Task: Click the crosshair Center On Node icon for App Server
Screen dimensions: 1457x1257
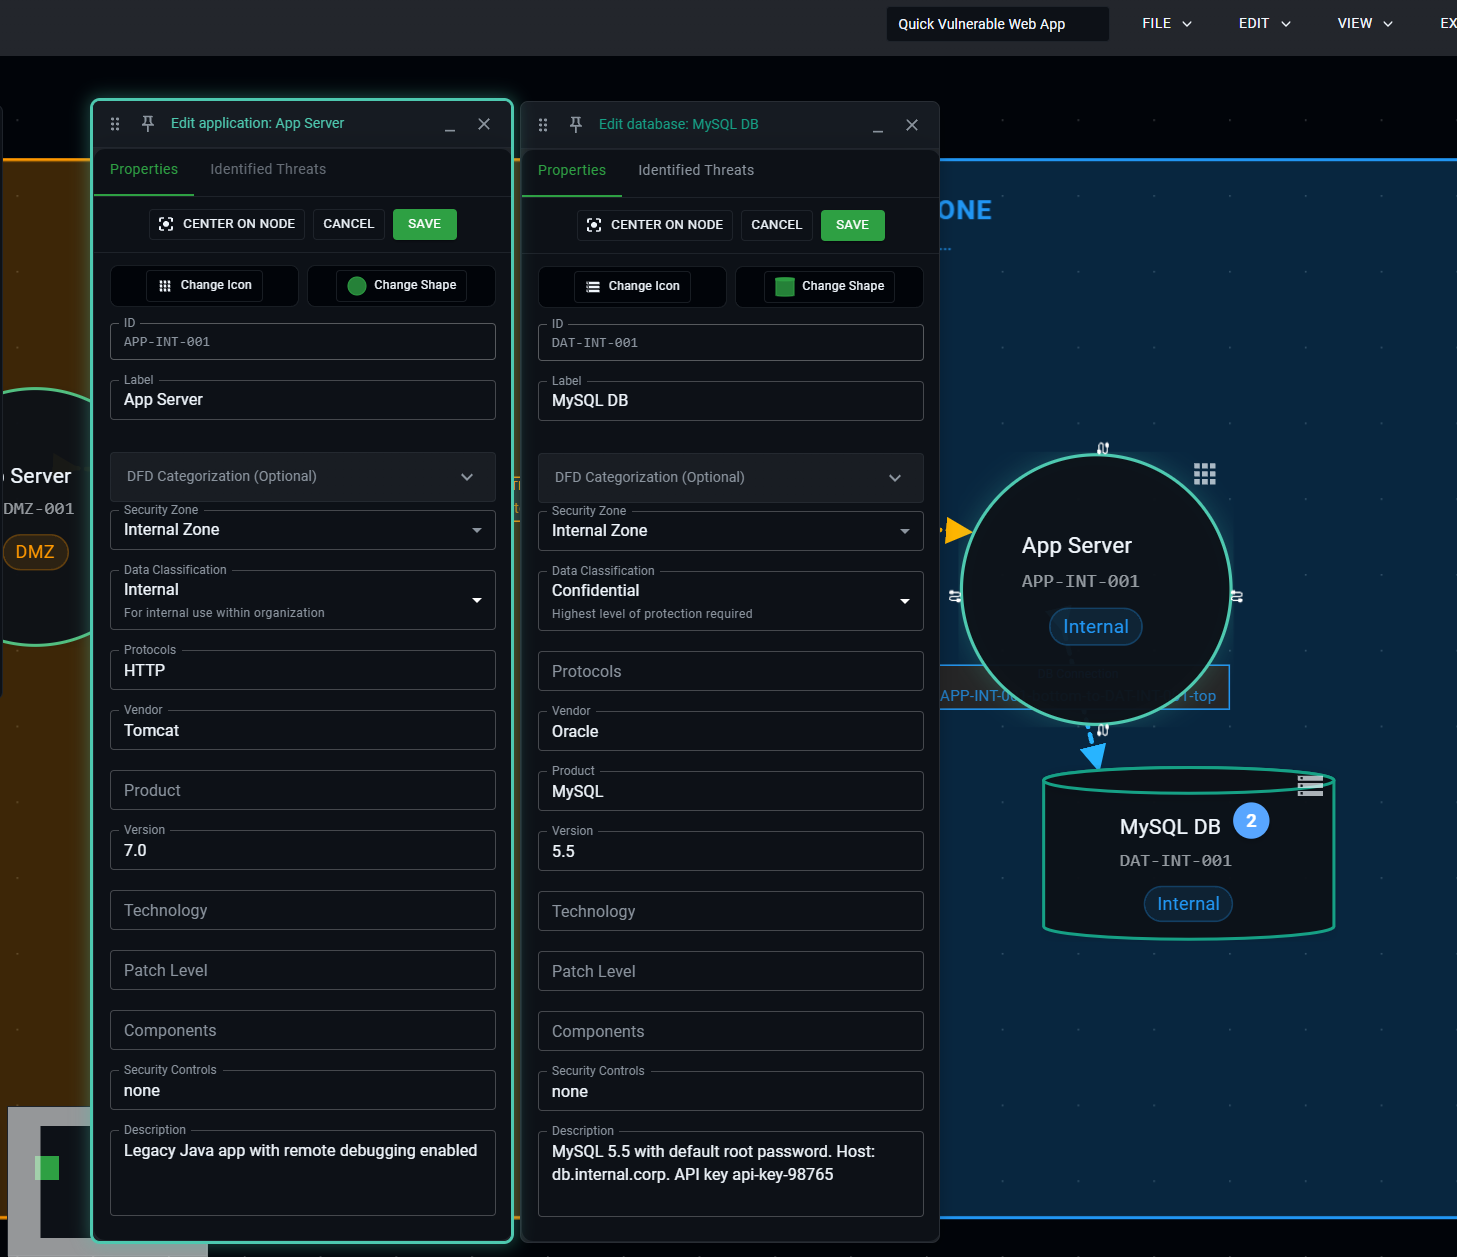Action: pos(166,224)
